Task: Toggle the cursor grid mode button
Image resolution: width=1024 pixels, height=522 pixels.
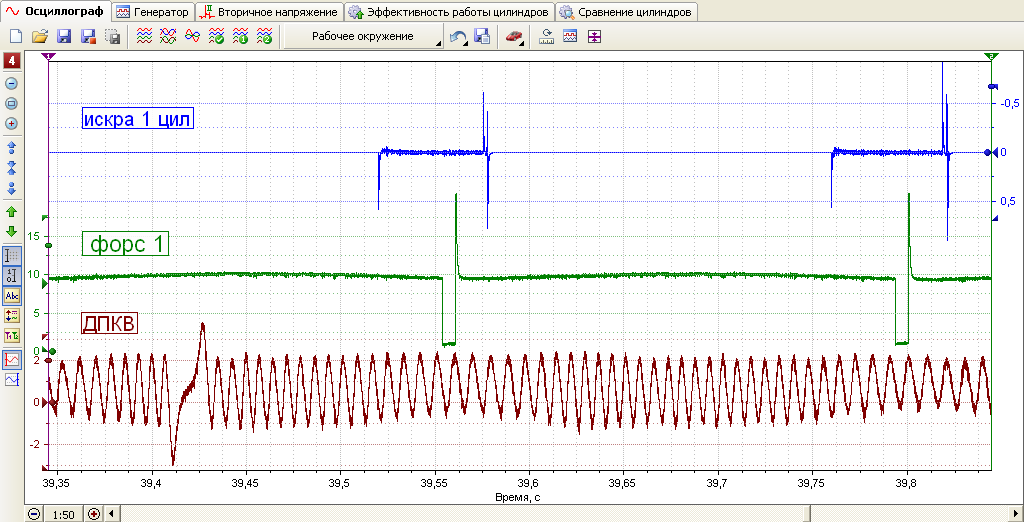Action: coord(12,255)
